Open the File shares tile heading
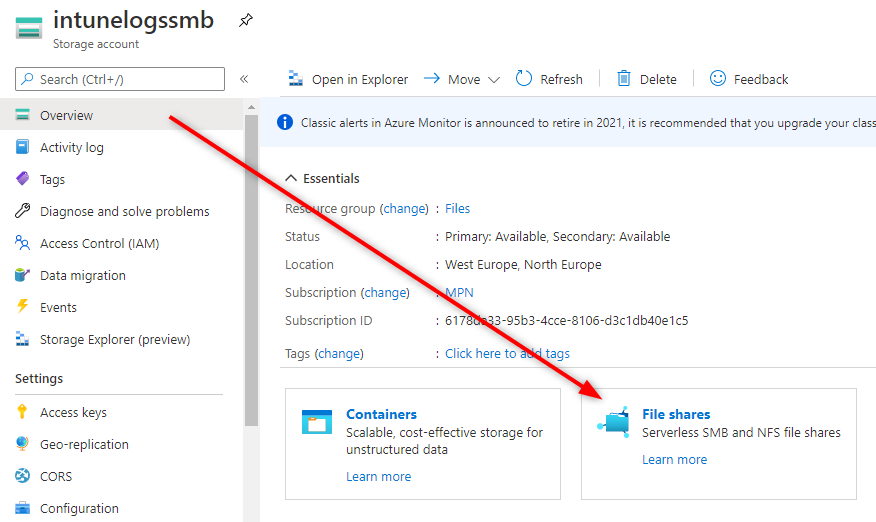Image resolution: width=876 pixels, height=522 pixels. pos(676,414)
